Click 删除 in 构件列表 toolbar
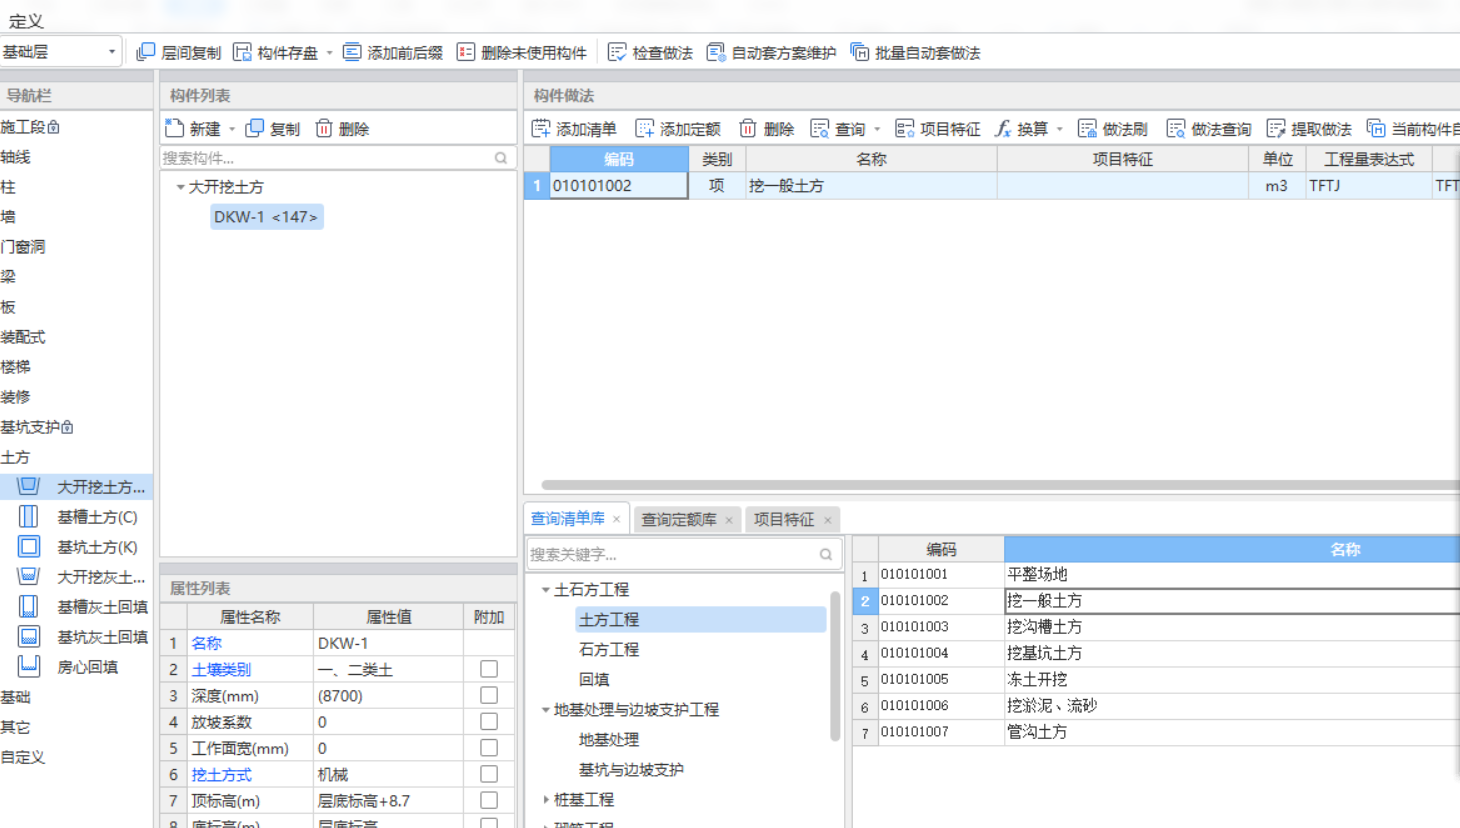Screen dimensions: 1460x828 [x=343, y=128]
